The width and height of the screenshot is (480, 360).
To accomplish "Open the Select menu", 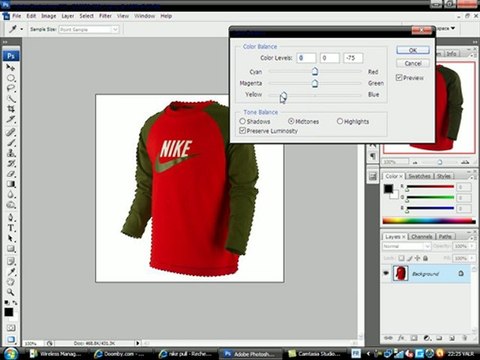I will coord(86,16).
